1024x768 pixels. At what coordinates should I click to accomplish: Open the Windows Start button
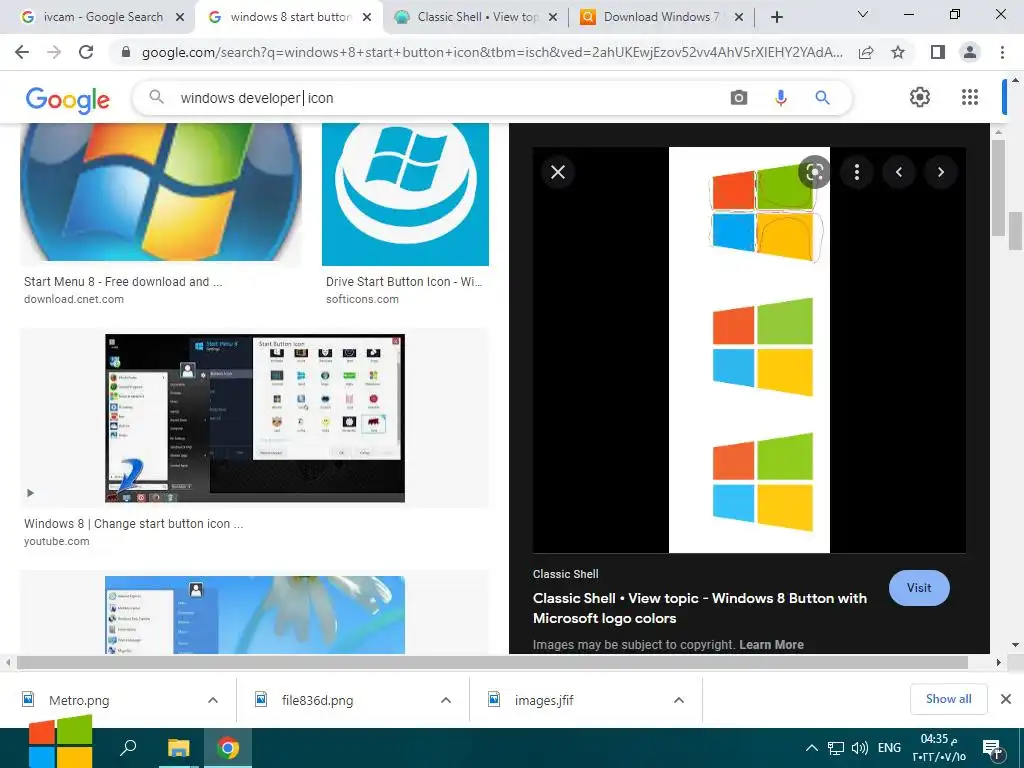tap(61, 744)
